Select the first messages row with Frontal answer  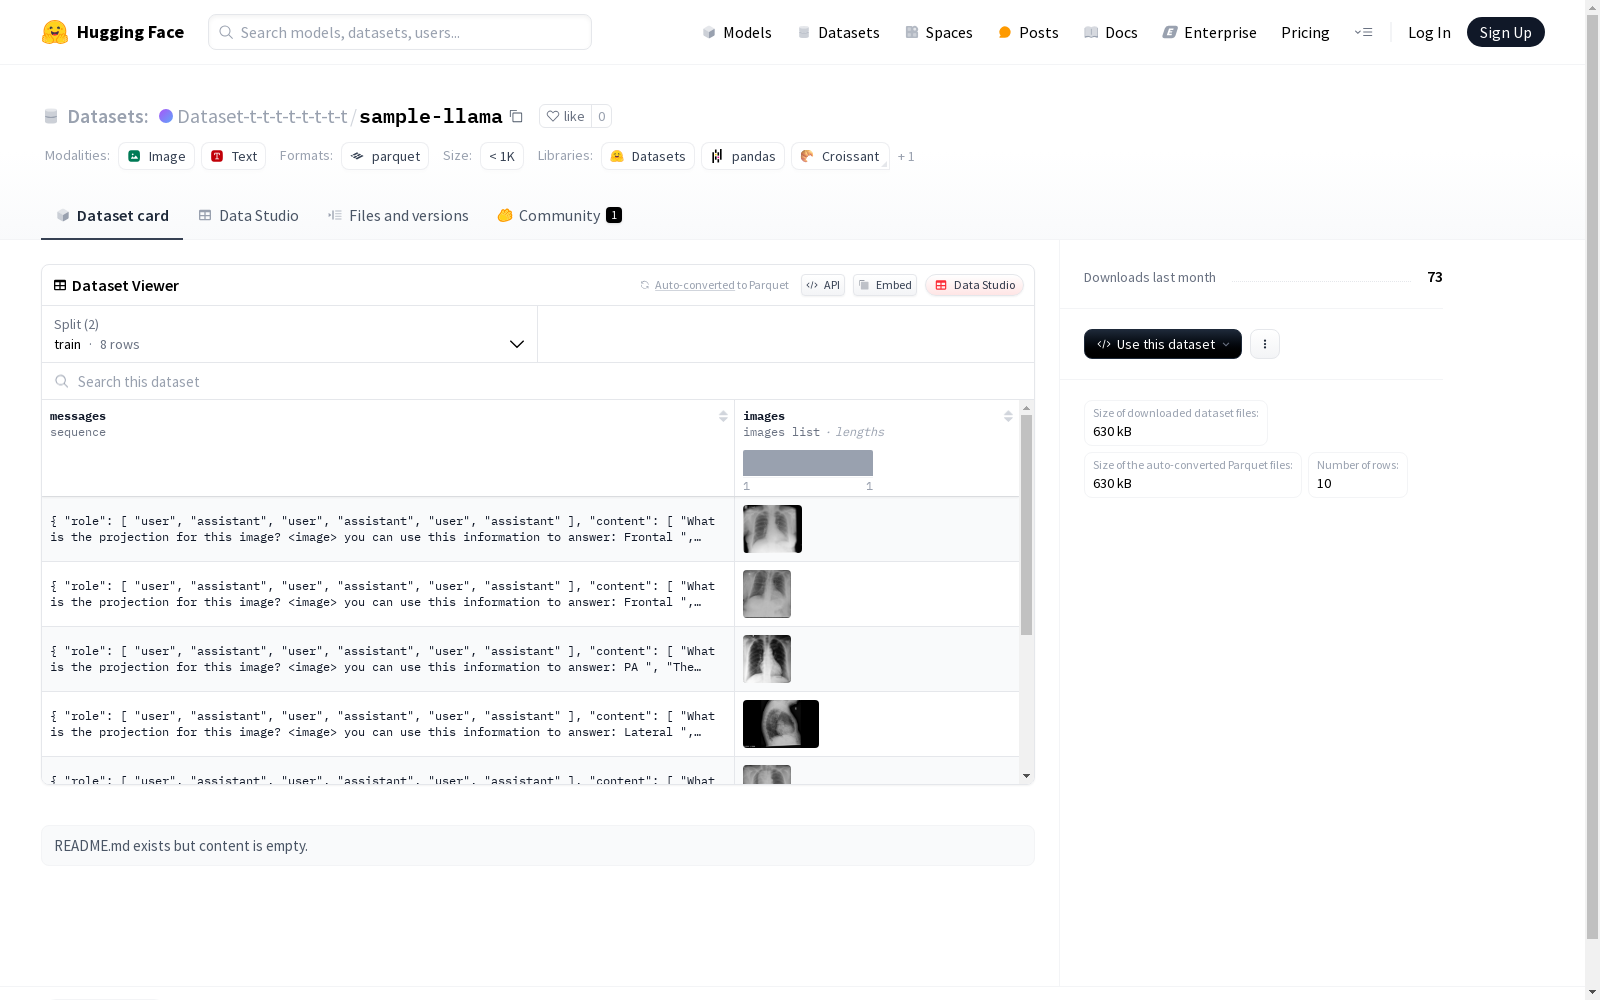click(x=388, y=529)
